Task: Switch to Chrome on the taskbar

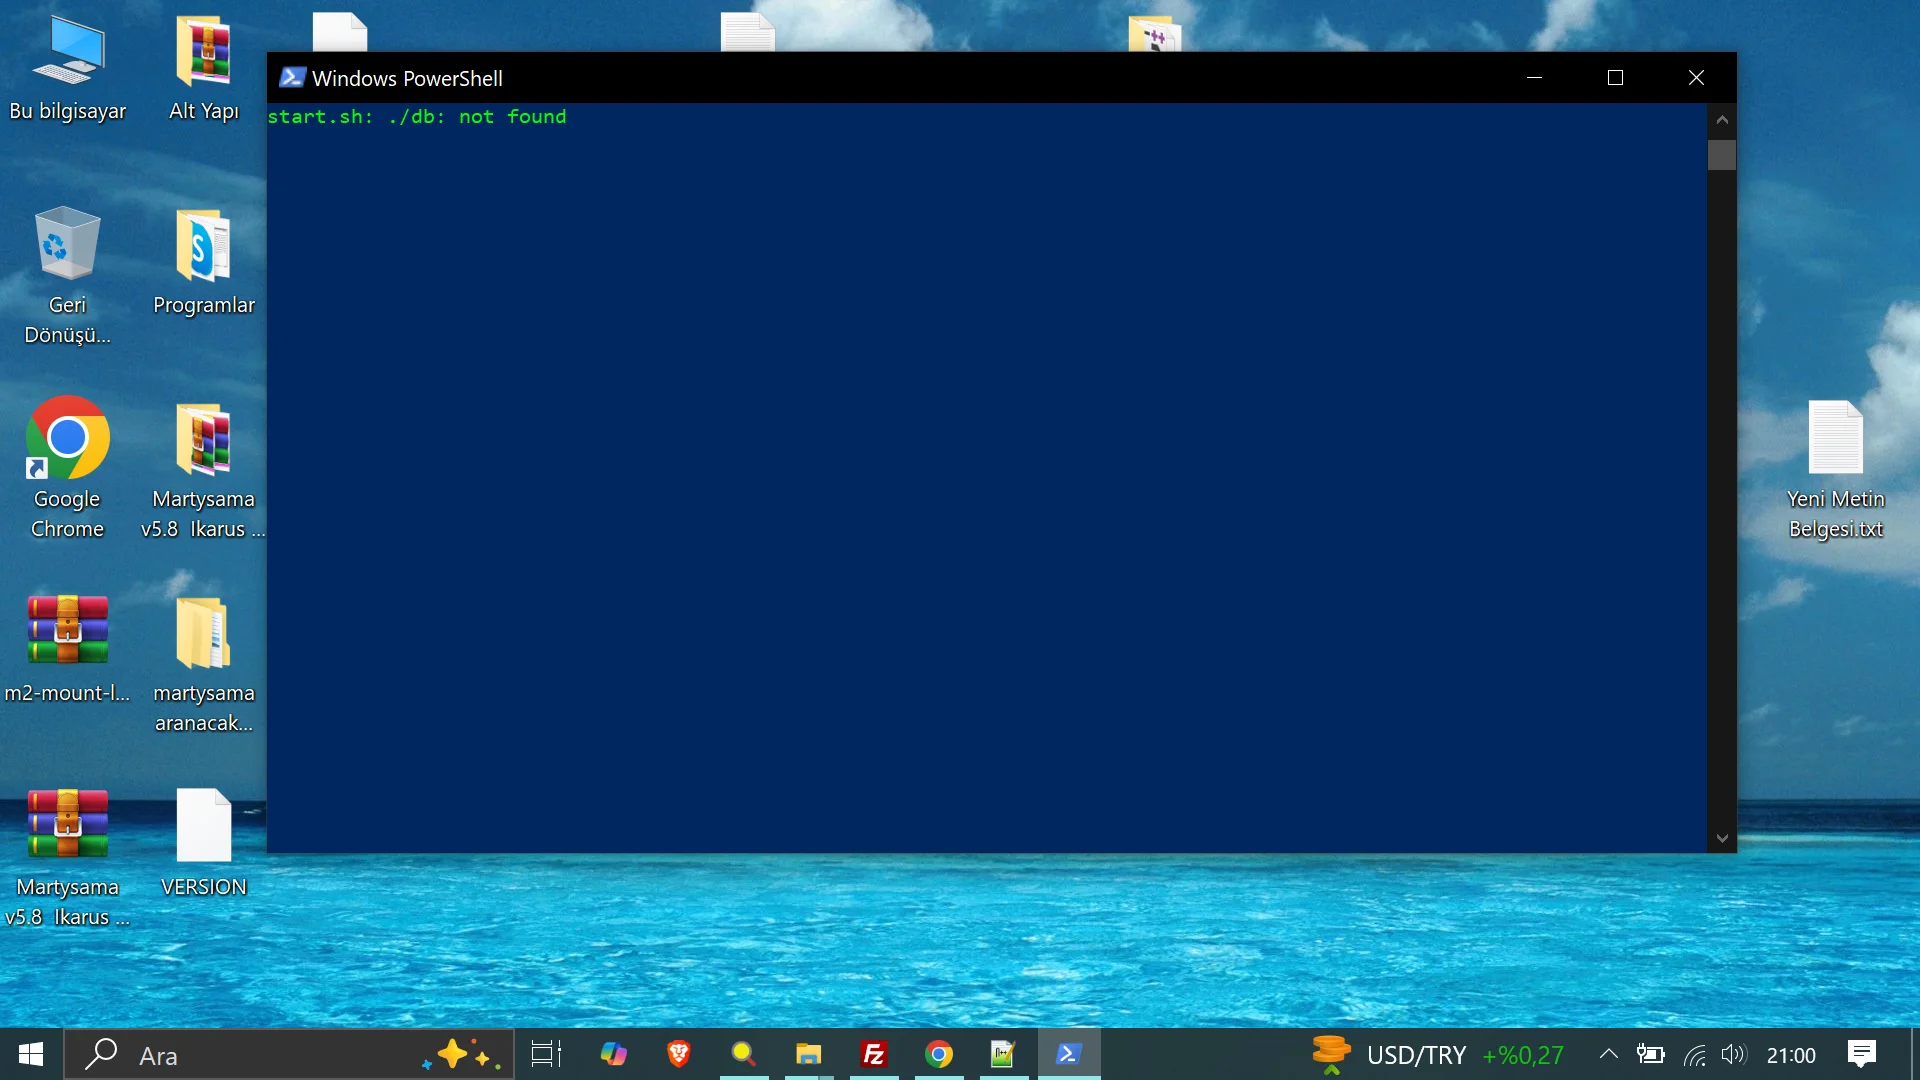Action: tap(939, 1054)
